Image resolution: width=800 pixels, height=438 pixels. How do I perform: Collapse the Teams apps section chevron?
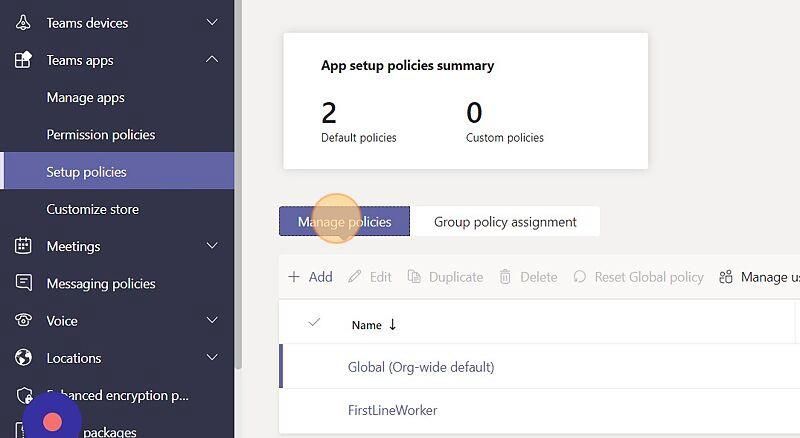point(212,60)
